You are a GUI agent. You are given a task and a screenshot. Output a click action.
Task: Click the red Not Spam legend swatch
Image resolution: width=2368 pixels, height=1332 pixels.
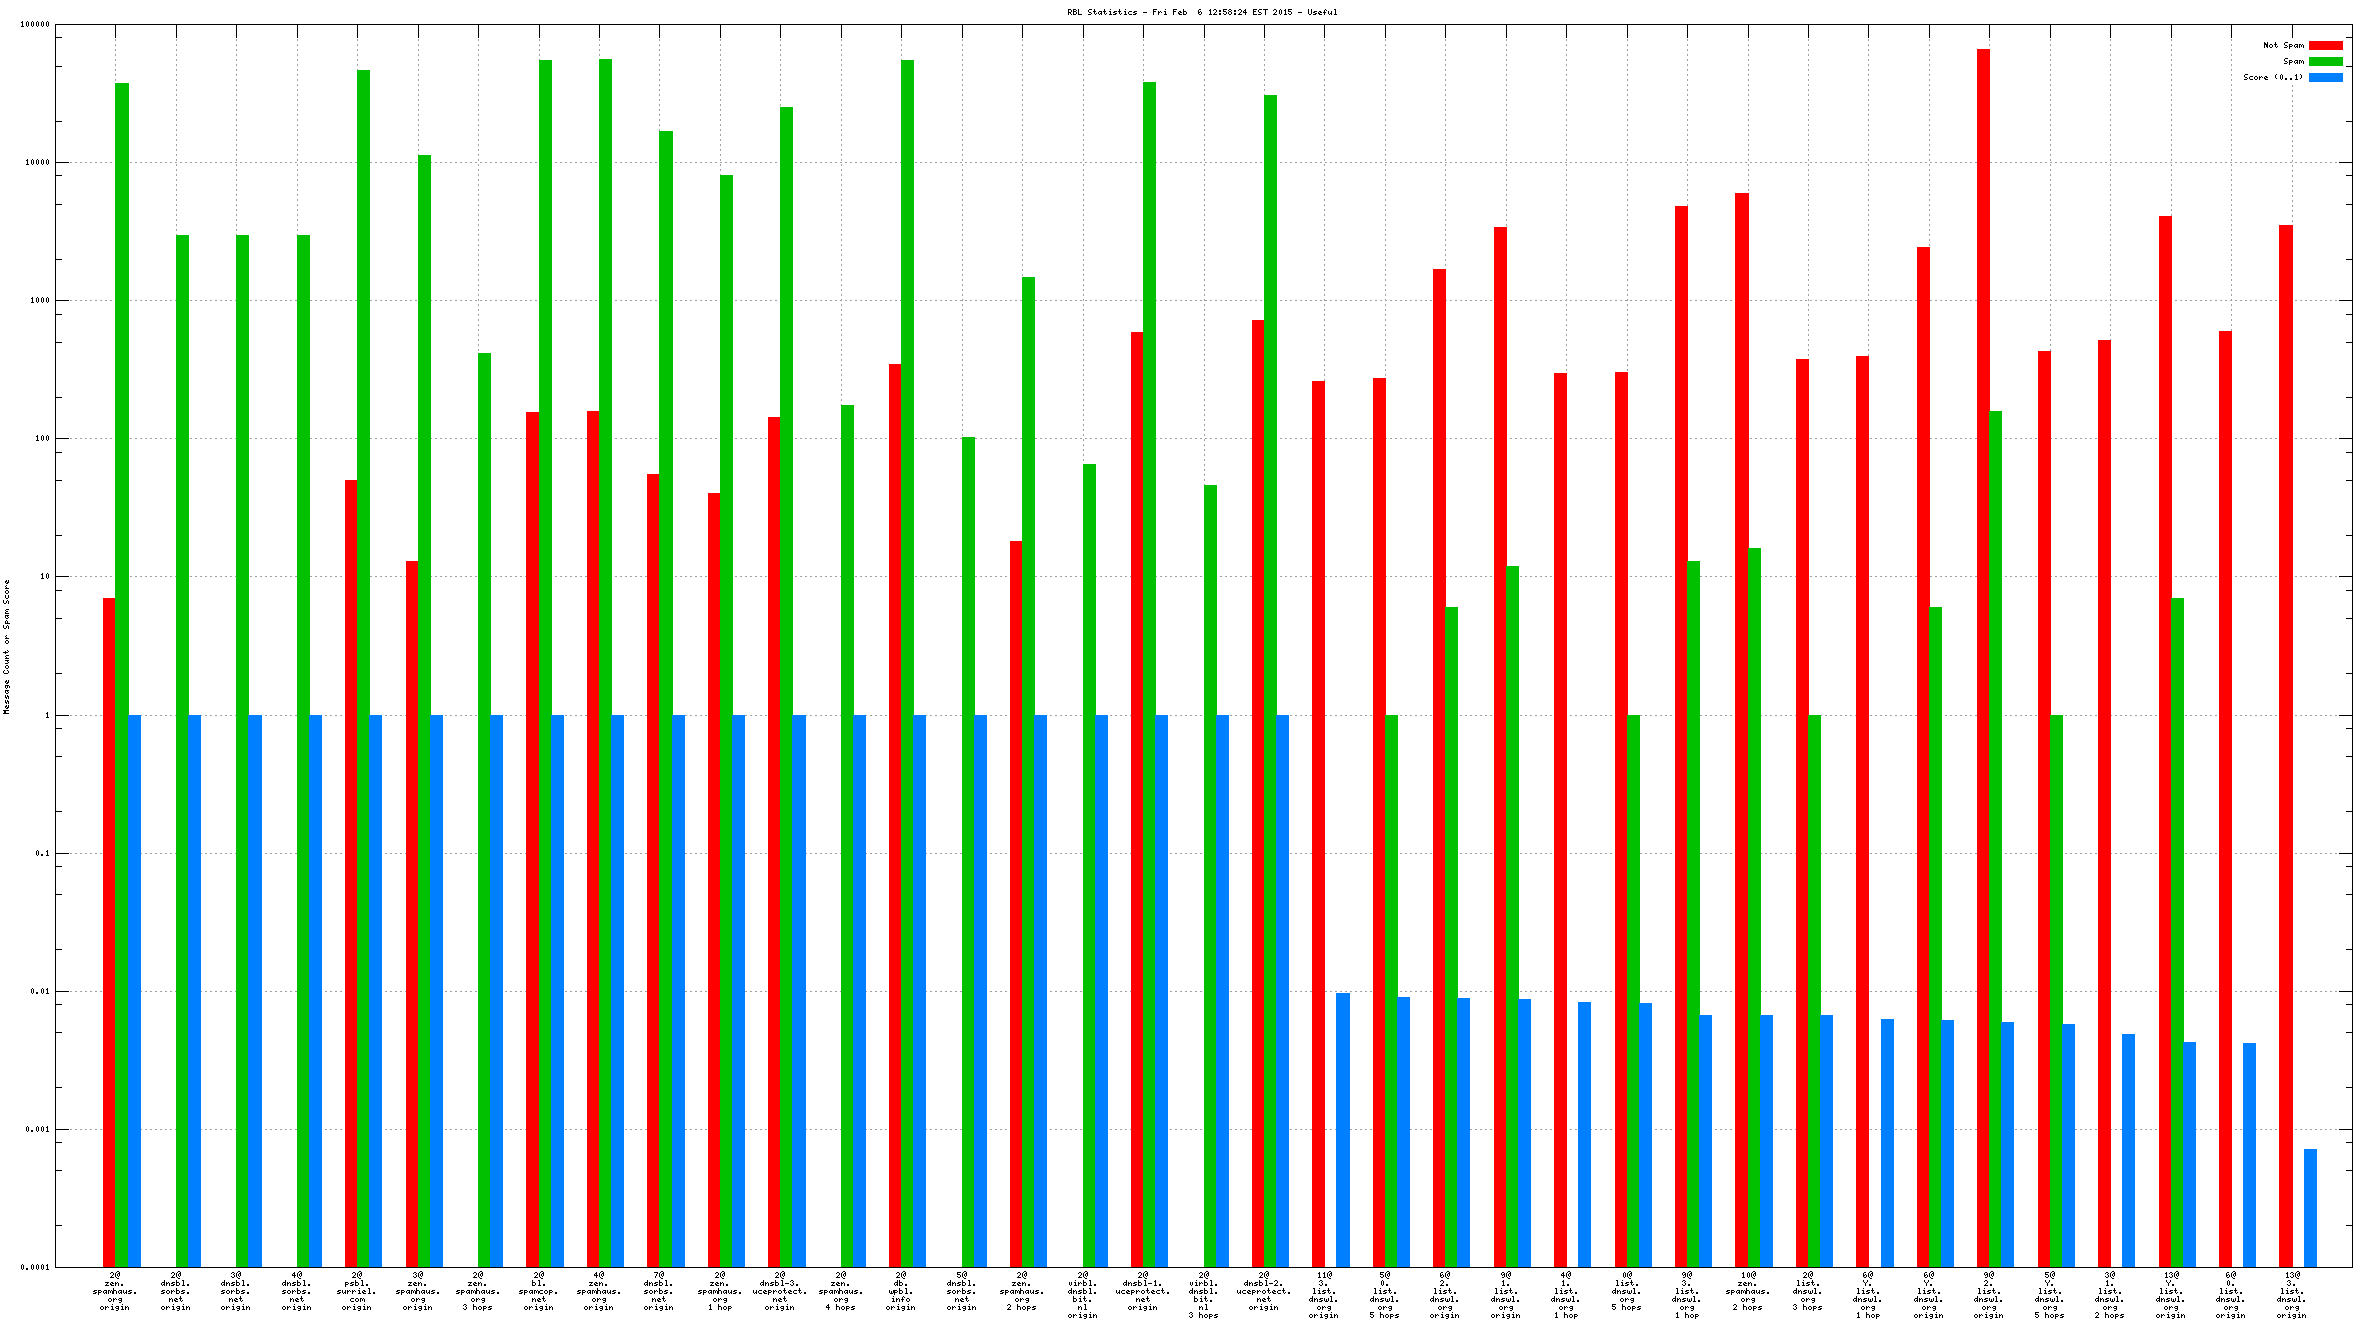click(2325, 45)
